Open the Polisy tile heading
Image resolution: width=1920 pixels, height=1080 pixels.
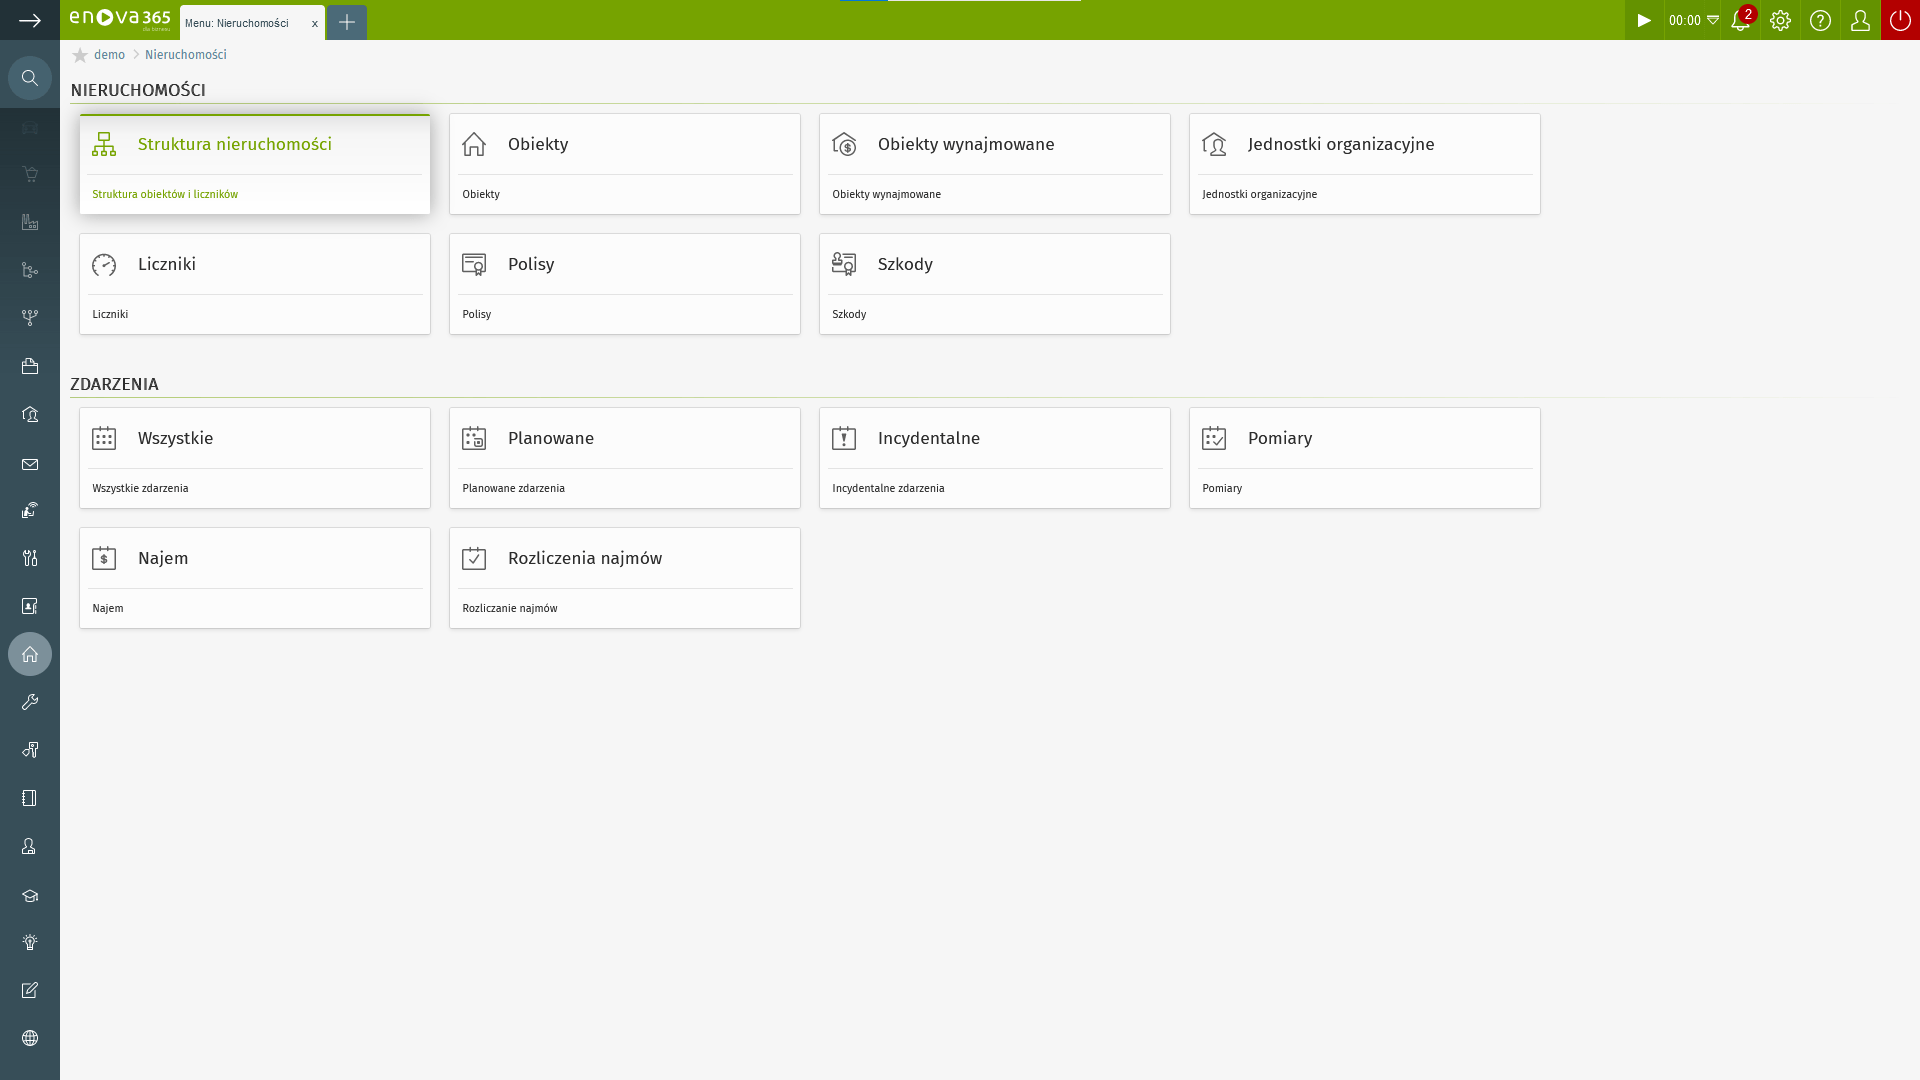tap(531, 264)
